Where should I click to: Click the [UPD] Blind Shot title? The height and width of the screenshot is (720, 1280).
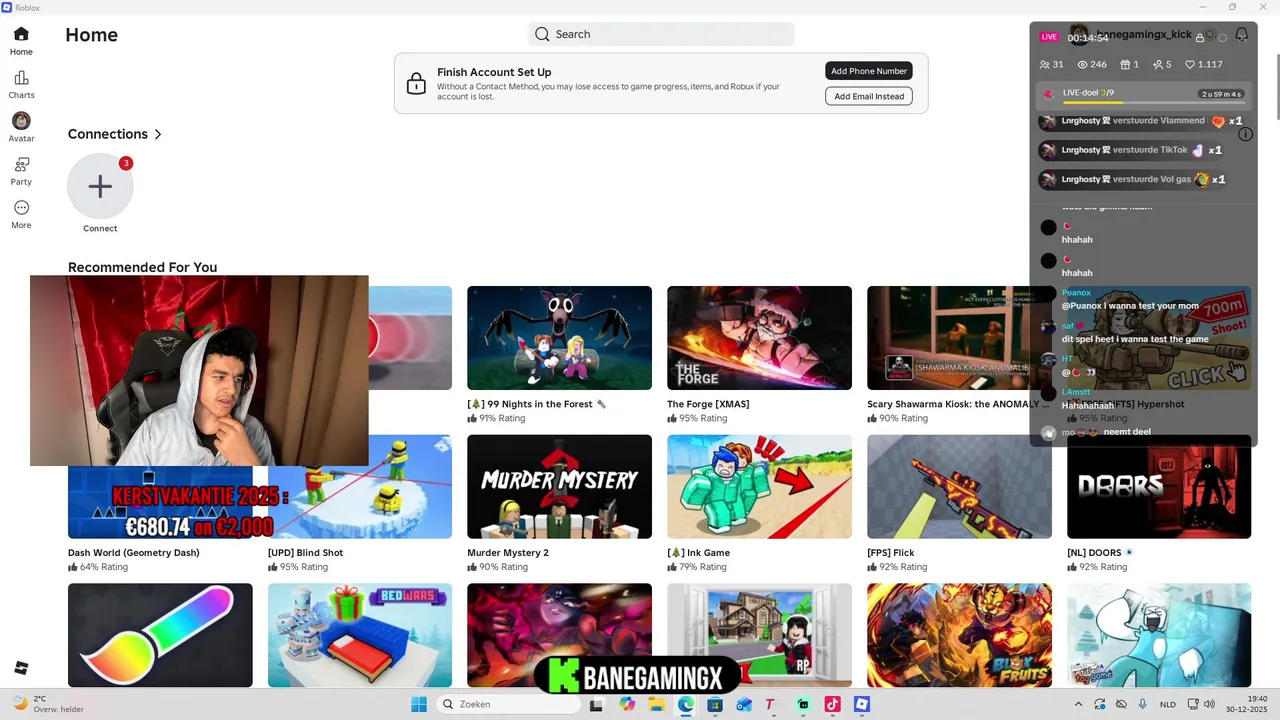[306, 553]
